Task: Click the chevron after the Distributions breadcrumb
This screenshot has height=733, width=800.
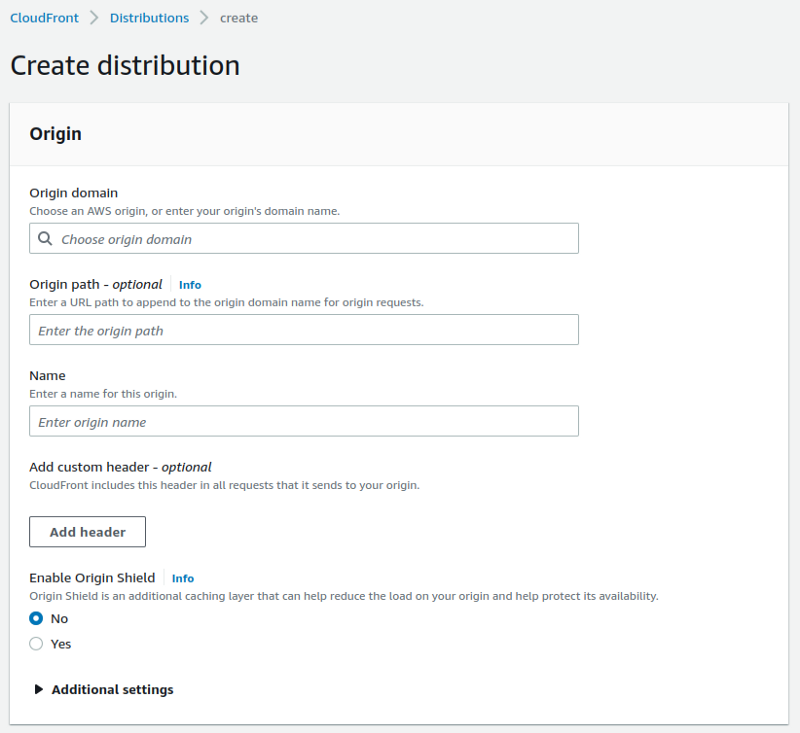Action: coord(204,18)
